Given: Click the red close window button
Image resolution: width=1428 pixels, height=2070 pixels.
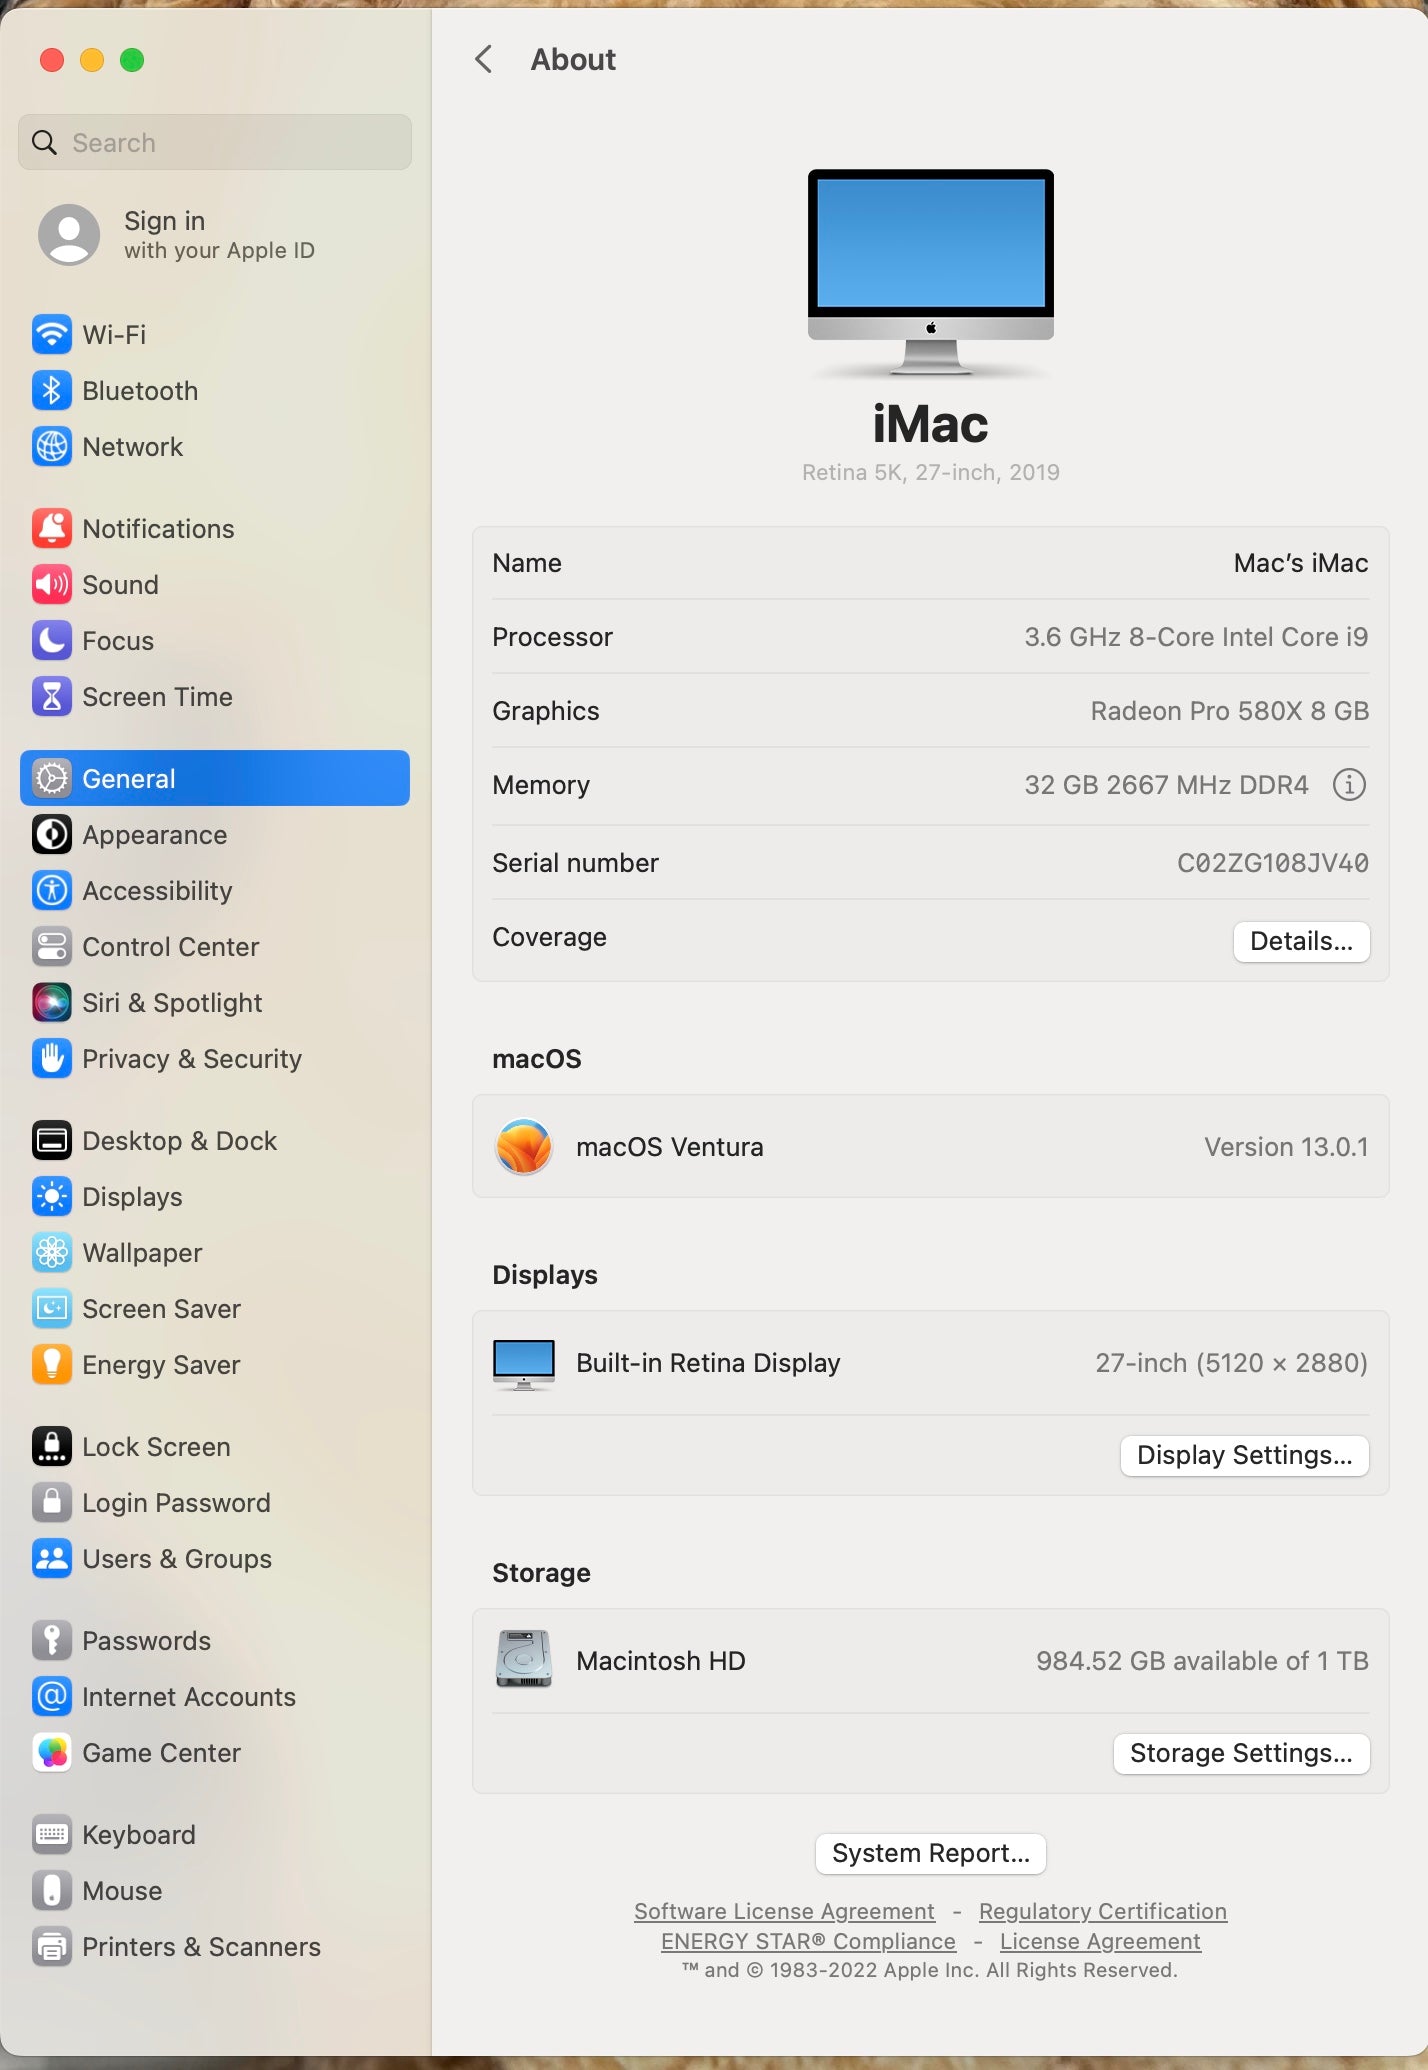Looking at the screenshot, I should (x=52, y=60).
